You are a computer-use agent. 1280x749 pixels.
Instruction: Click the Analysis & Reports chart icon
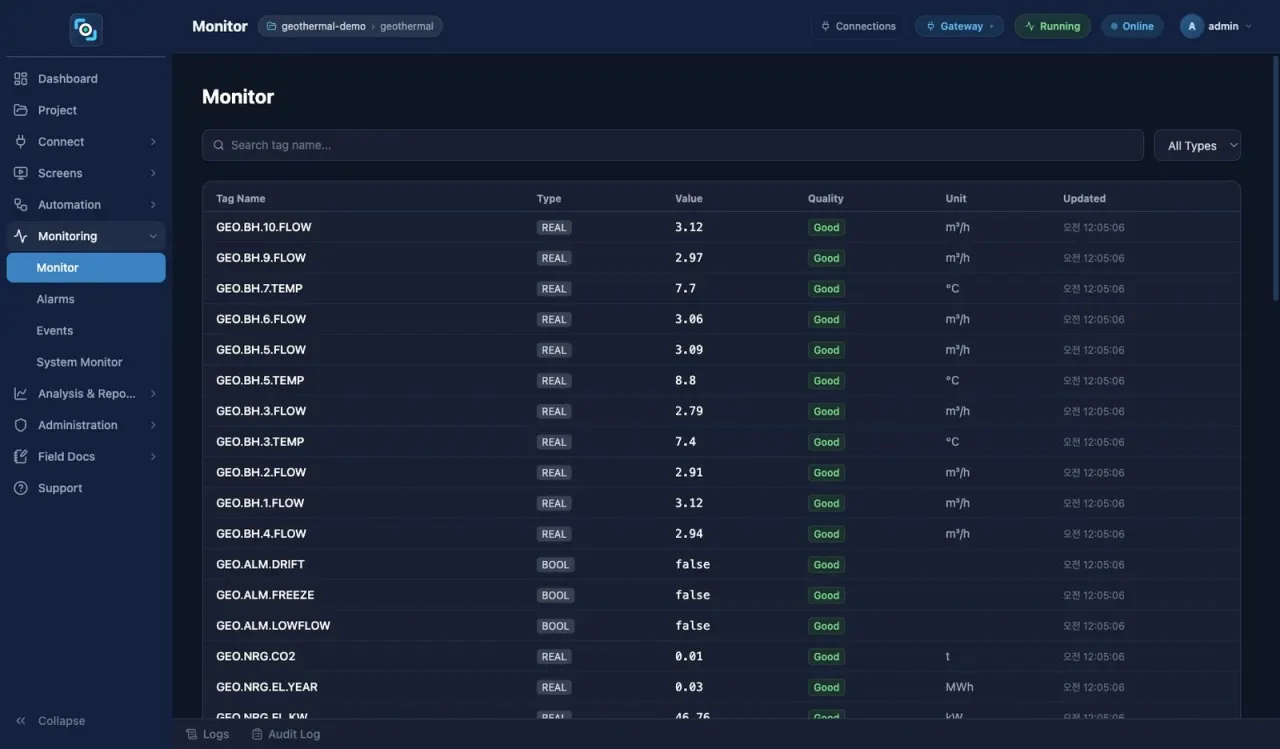point(20,394)
